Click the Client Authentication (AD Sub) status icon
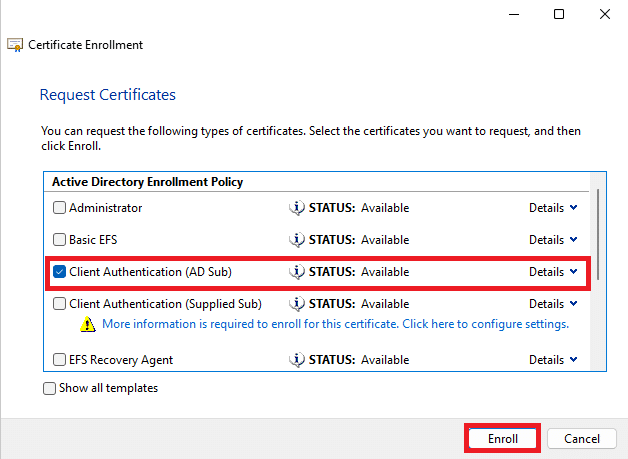The image size is (628, 459). (x=296, y=272)
